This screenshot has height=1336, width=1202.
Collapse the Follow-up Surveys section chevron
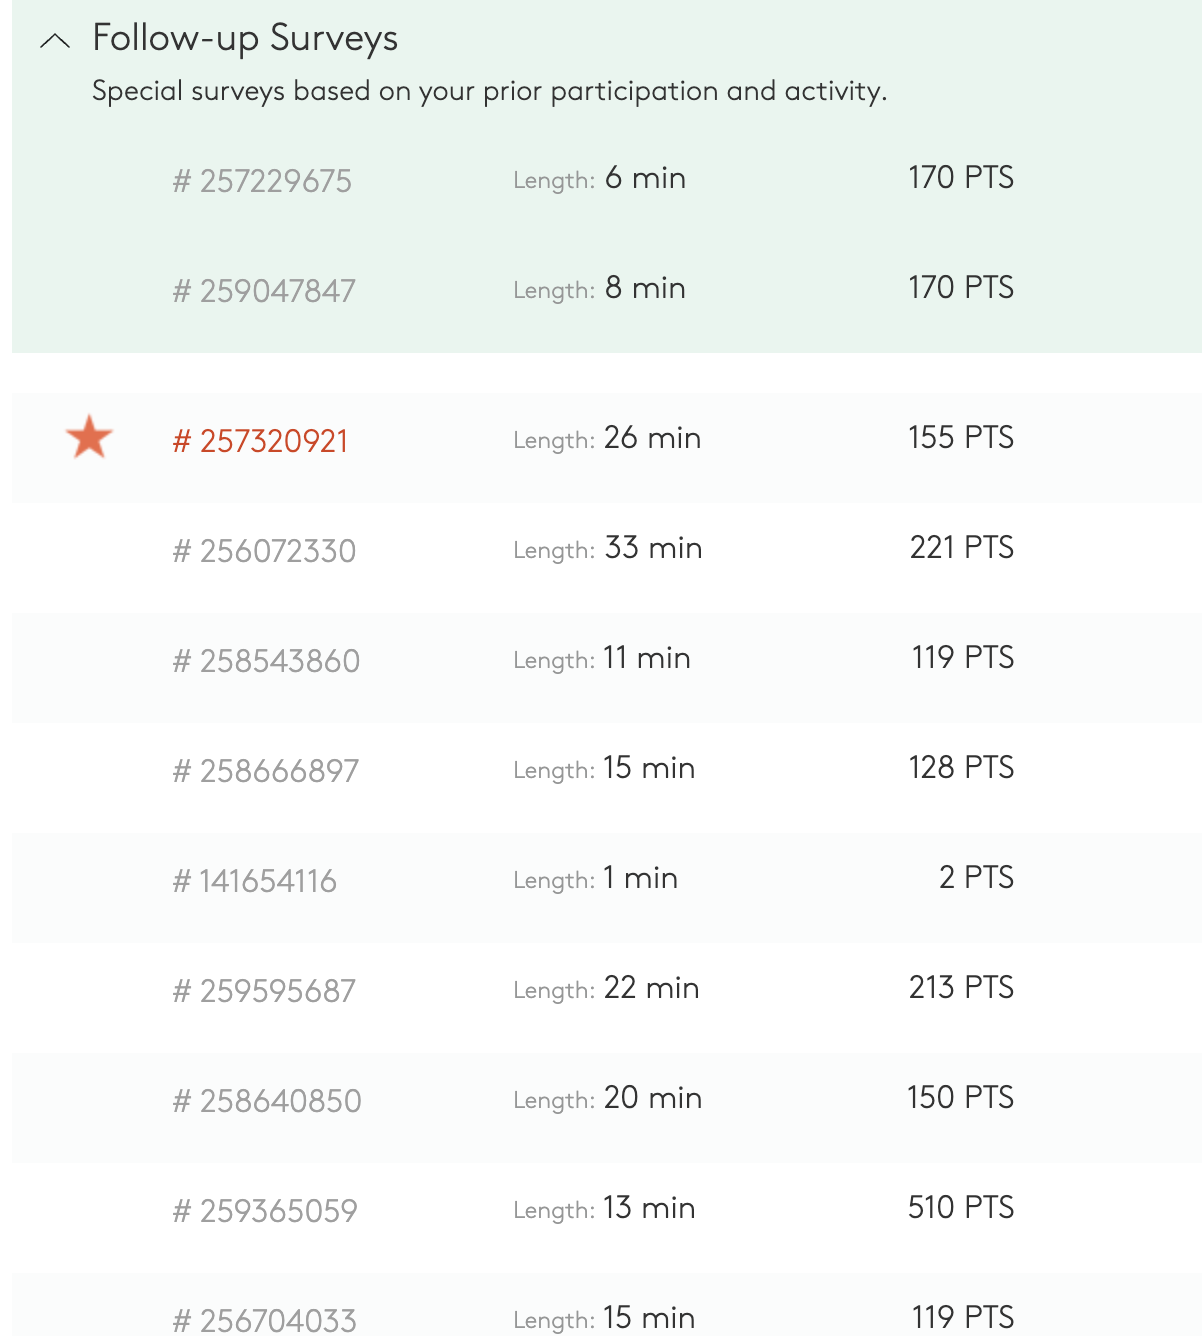click(x=55, y=41)
